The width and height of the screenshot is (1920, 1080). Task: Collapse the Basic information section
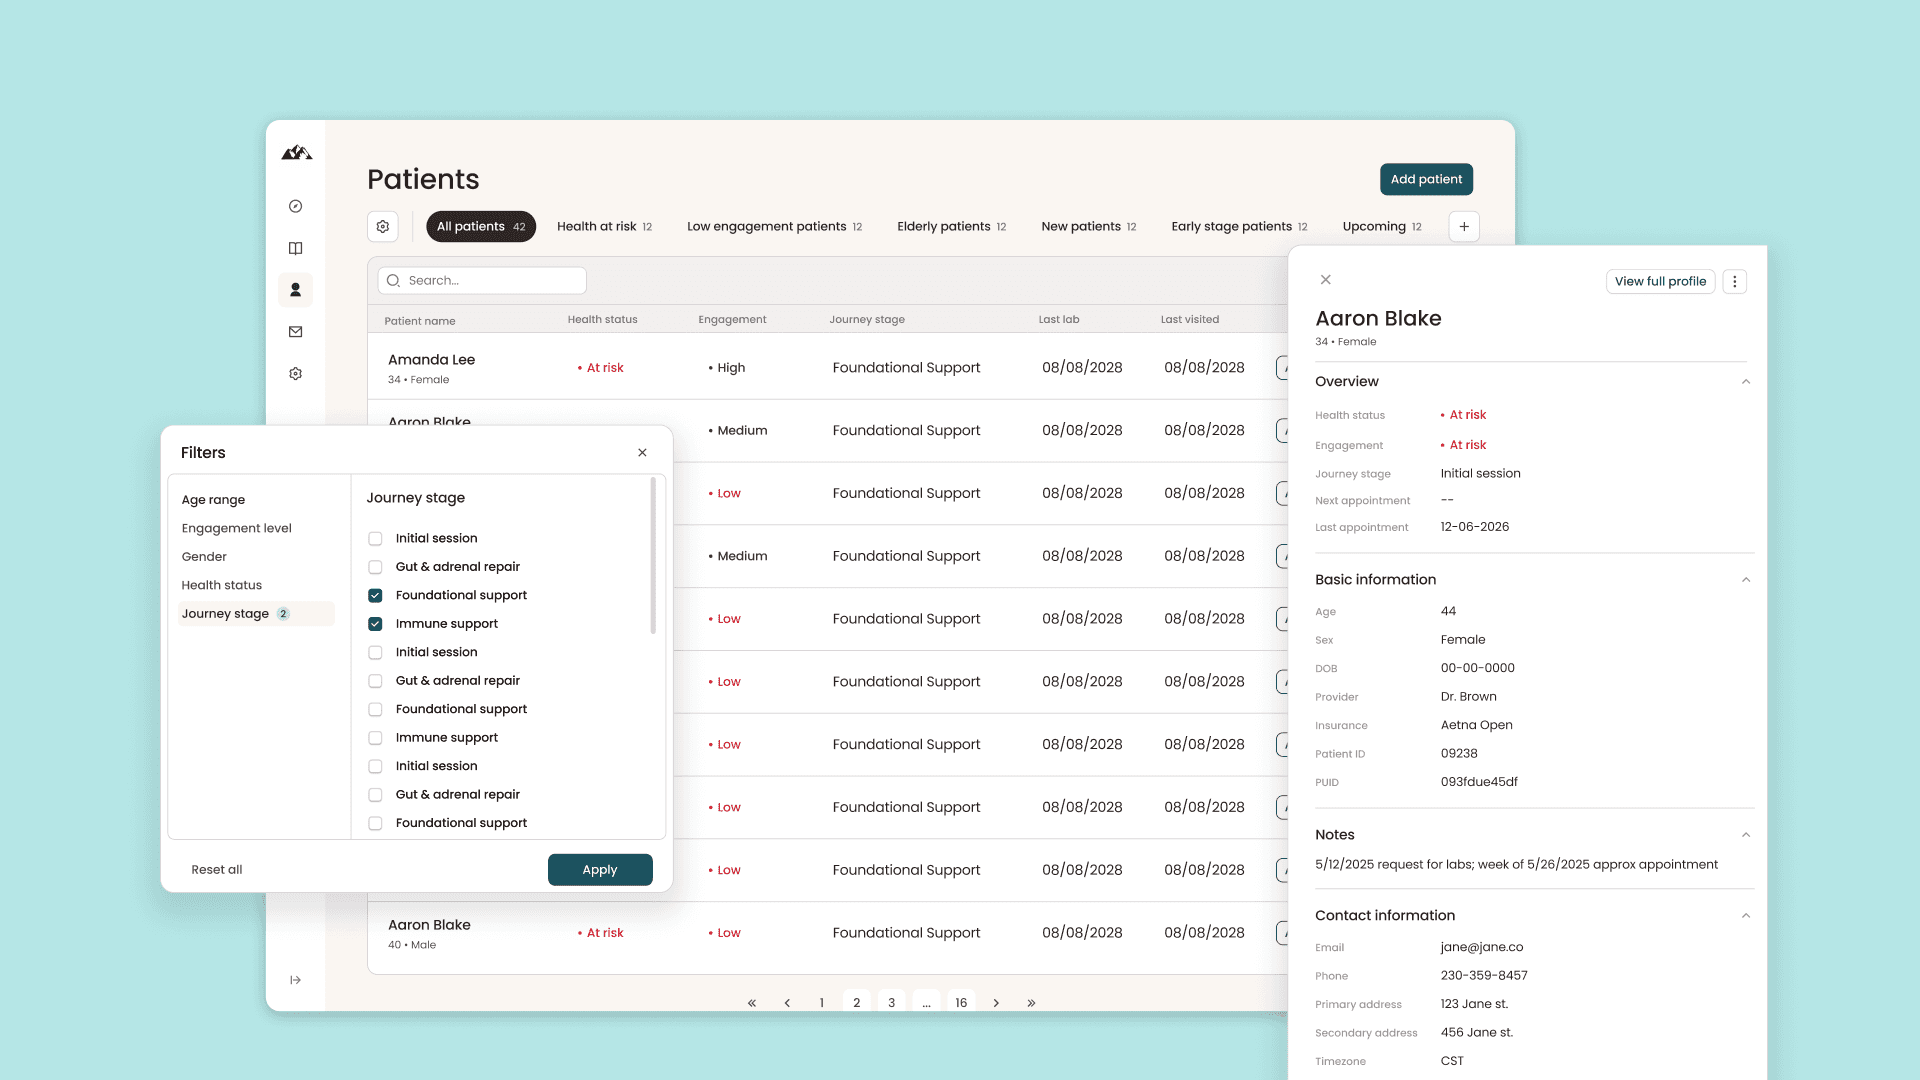point(1746,580)
